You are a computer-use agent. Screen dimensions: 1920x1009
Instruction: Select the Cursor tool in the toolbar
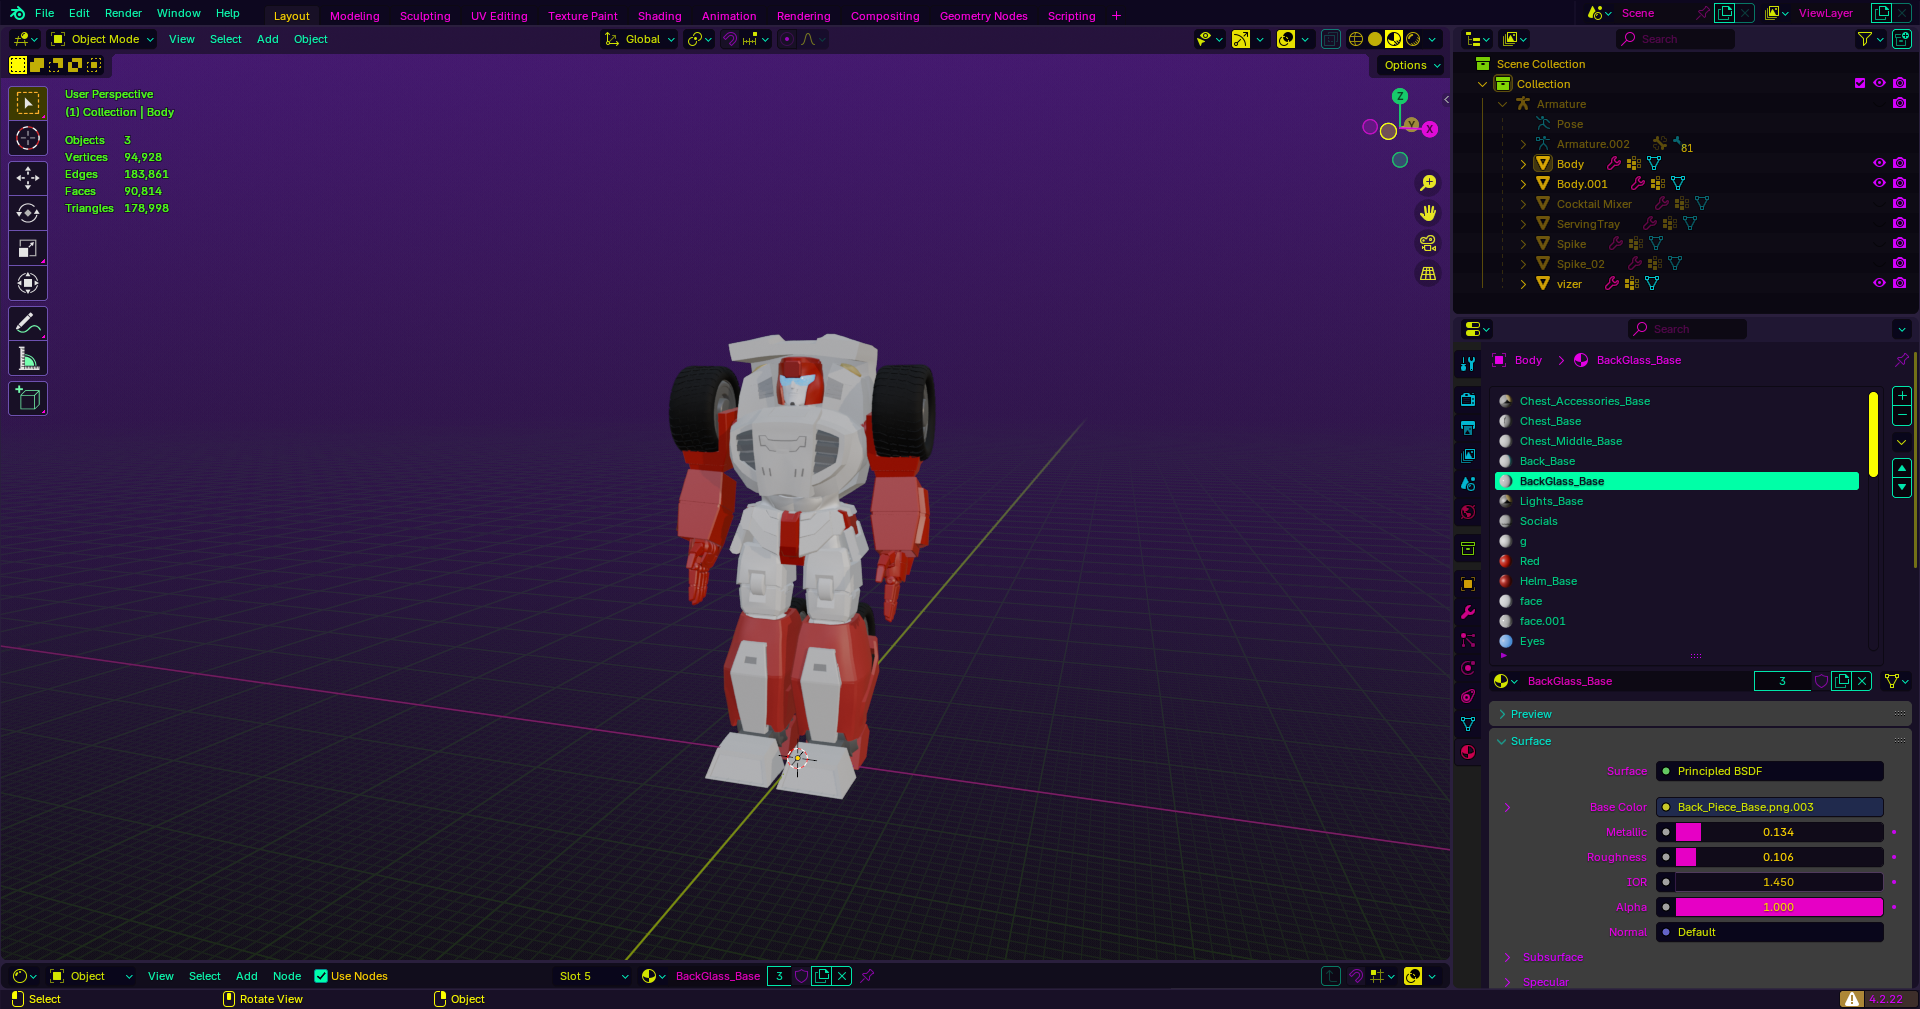point(28,138)
